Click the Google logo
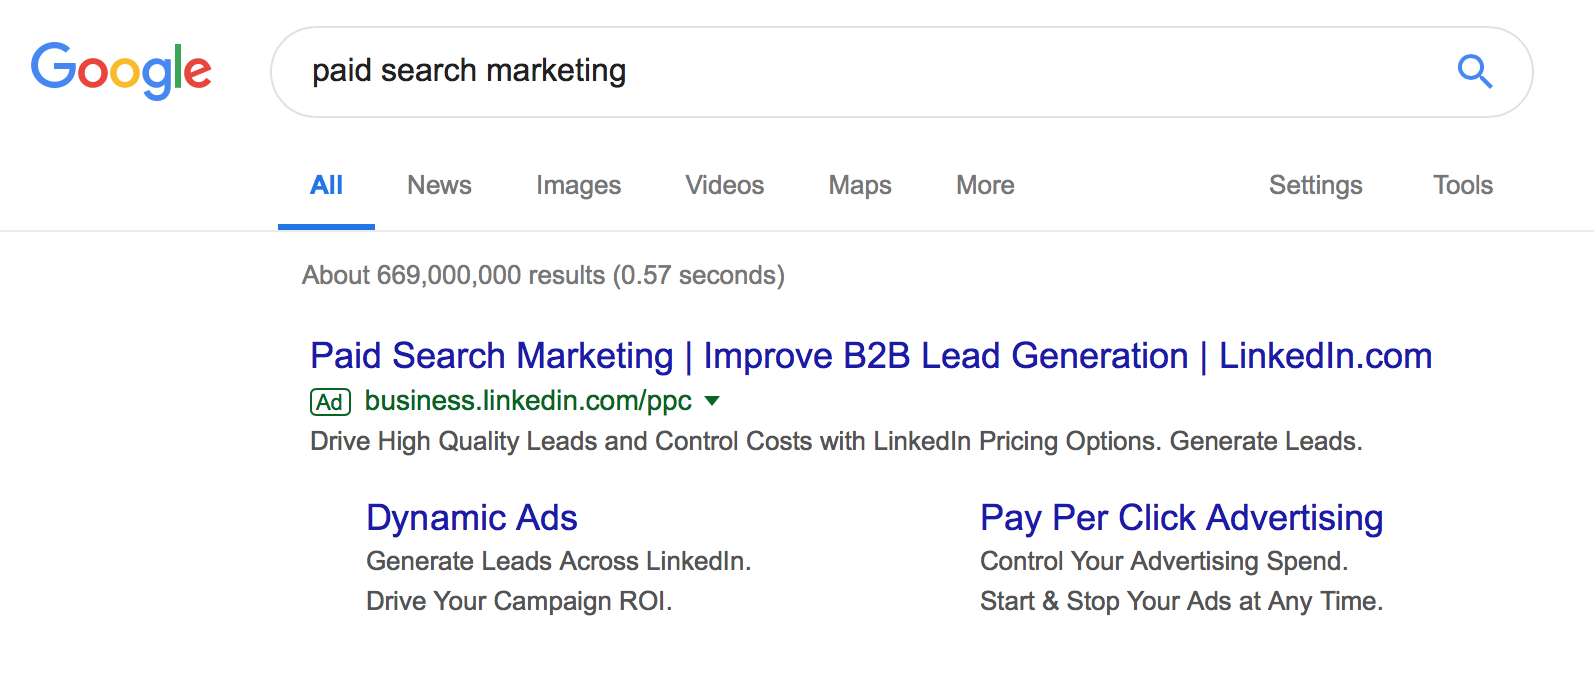Image resolution: width=1594 pixels, height=676 pixels. tap(121, 70)
